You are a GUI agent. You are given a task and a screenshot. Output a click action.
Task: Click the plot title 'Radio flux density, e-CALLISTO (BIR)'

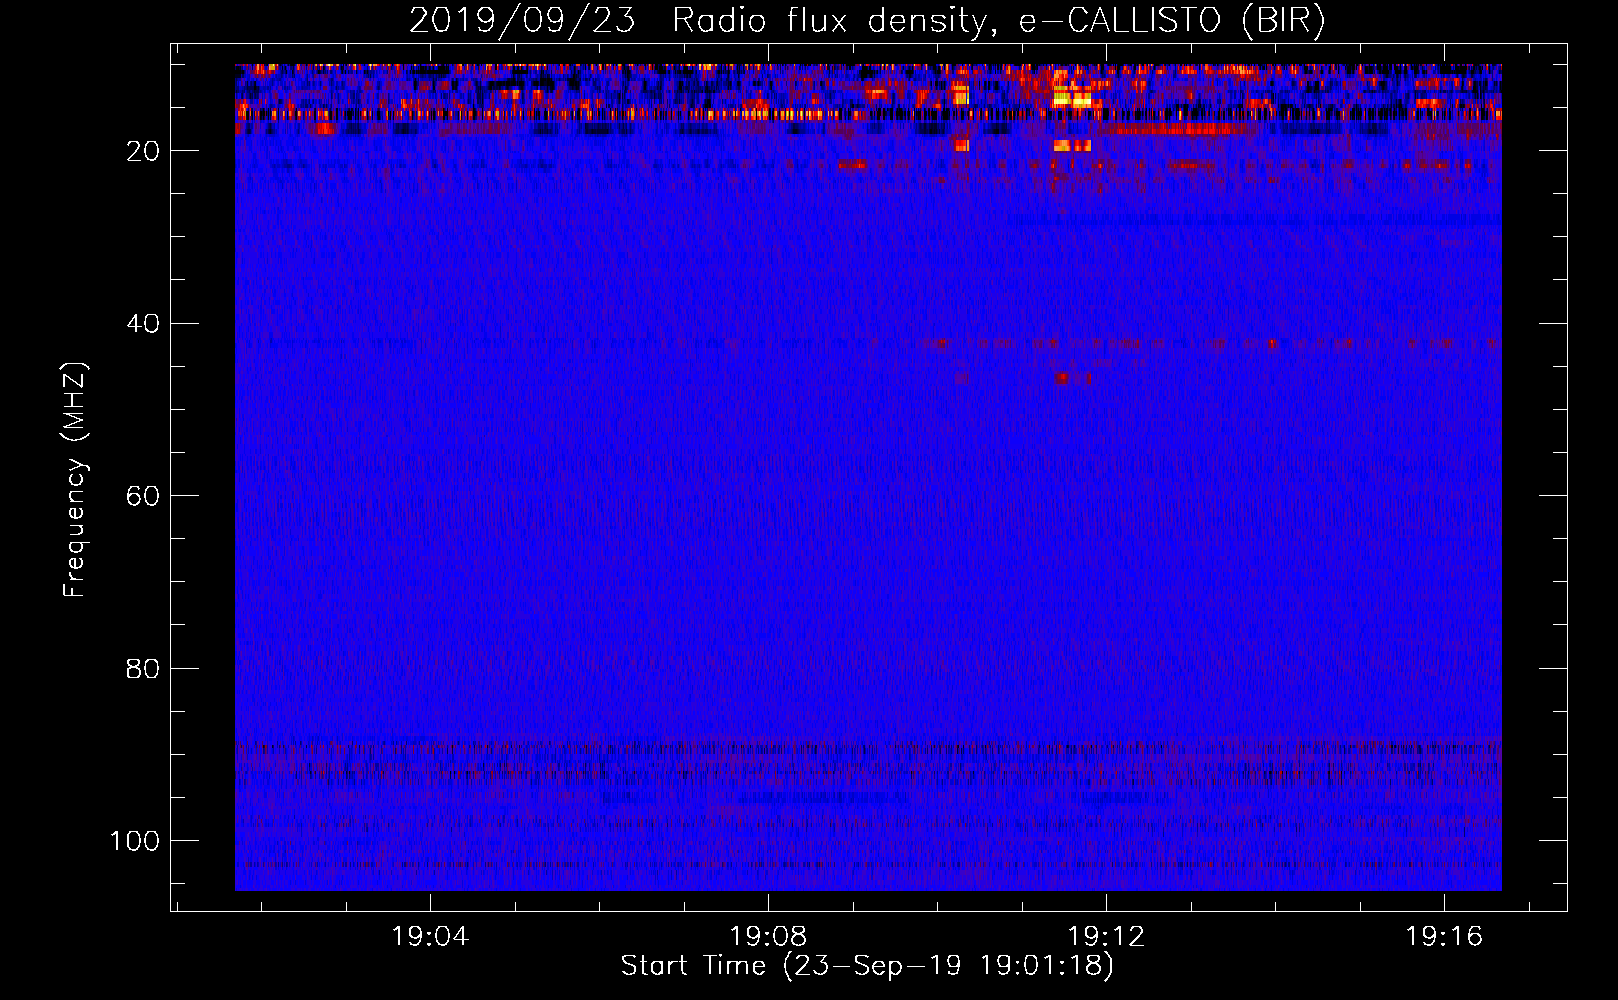click(998, 21)
